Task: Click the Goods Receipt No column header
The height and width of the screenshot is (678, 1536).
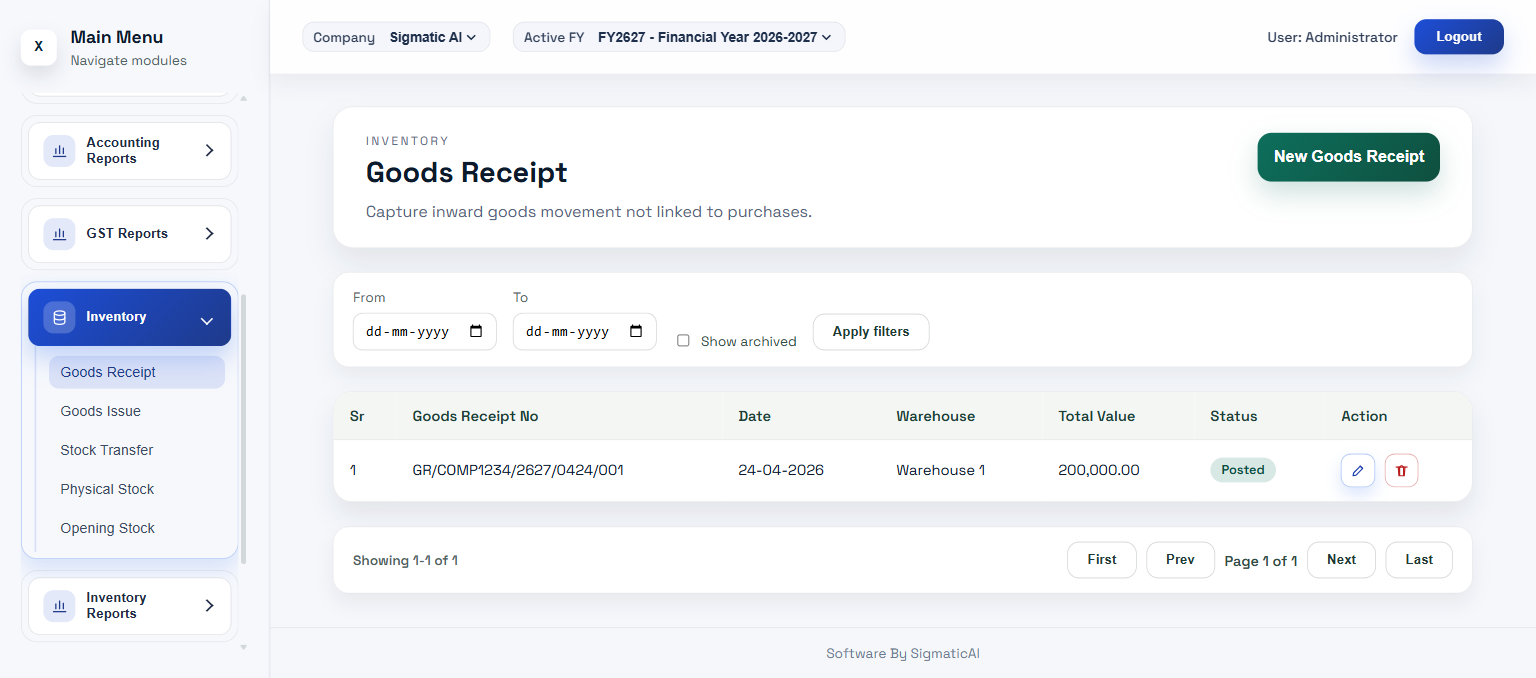Action: 475,416
